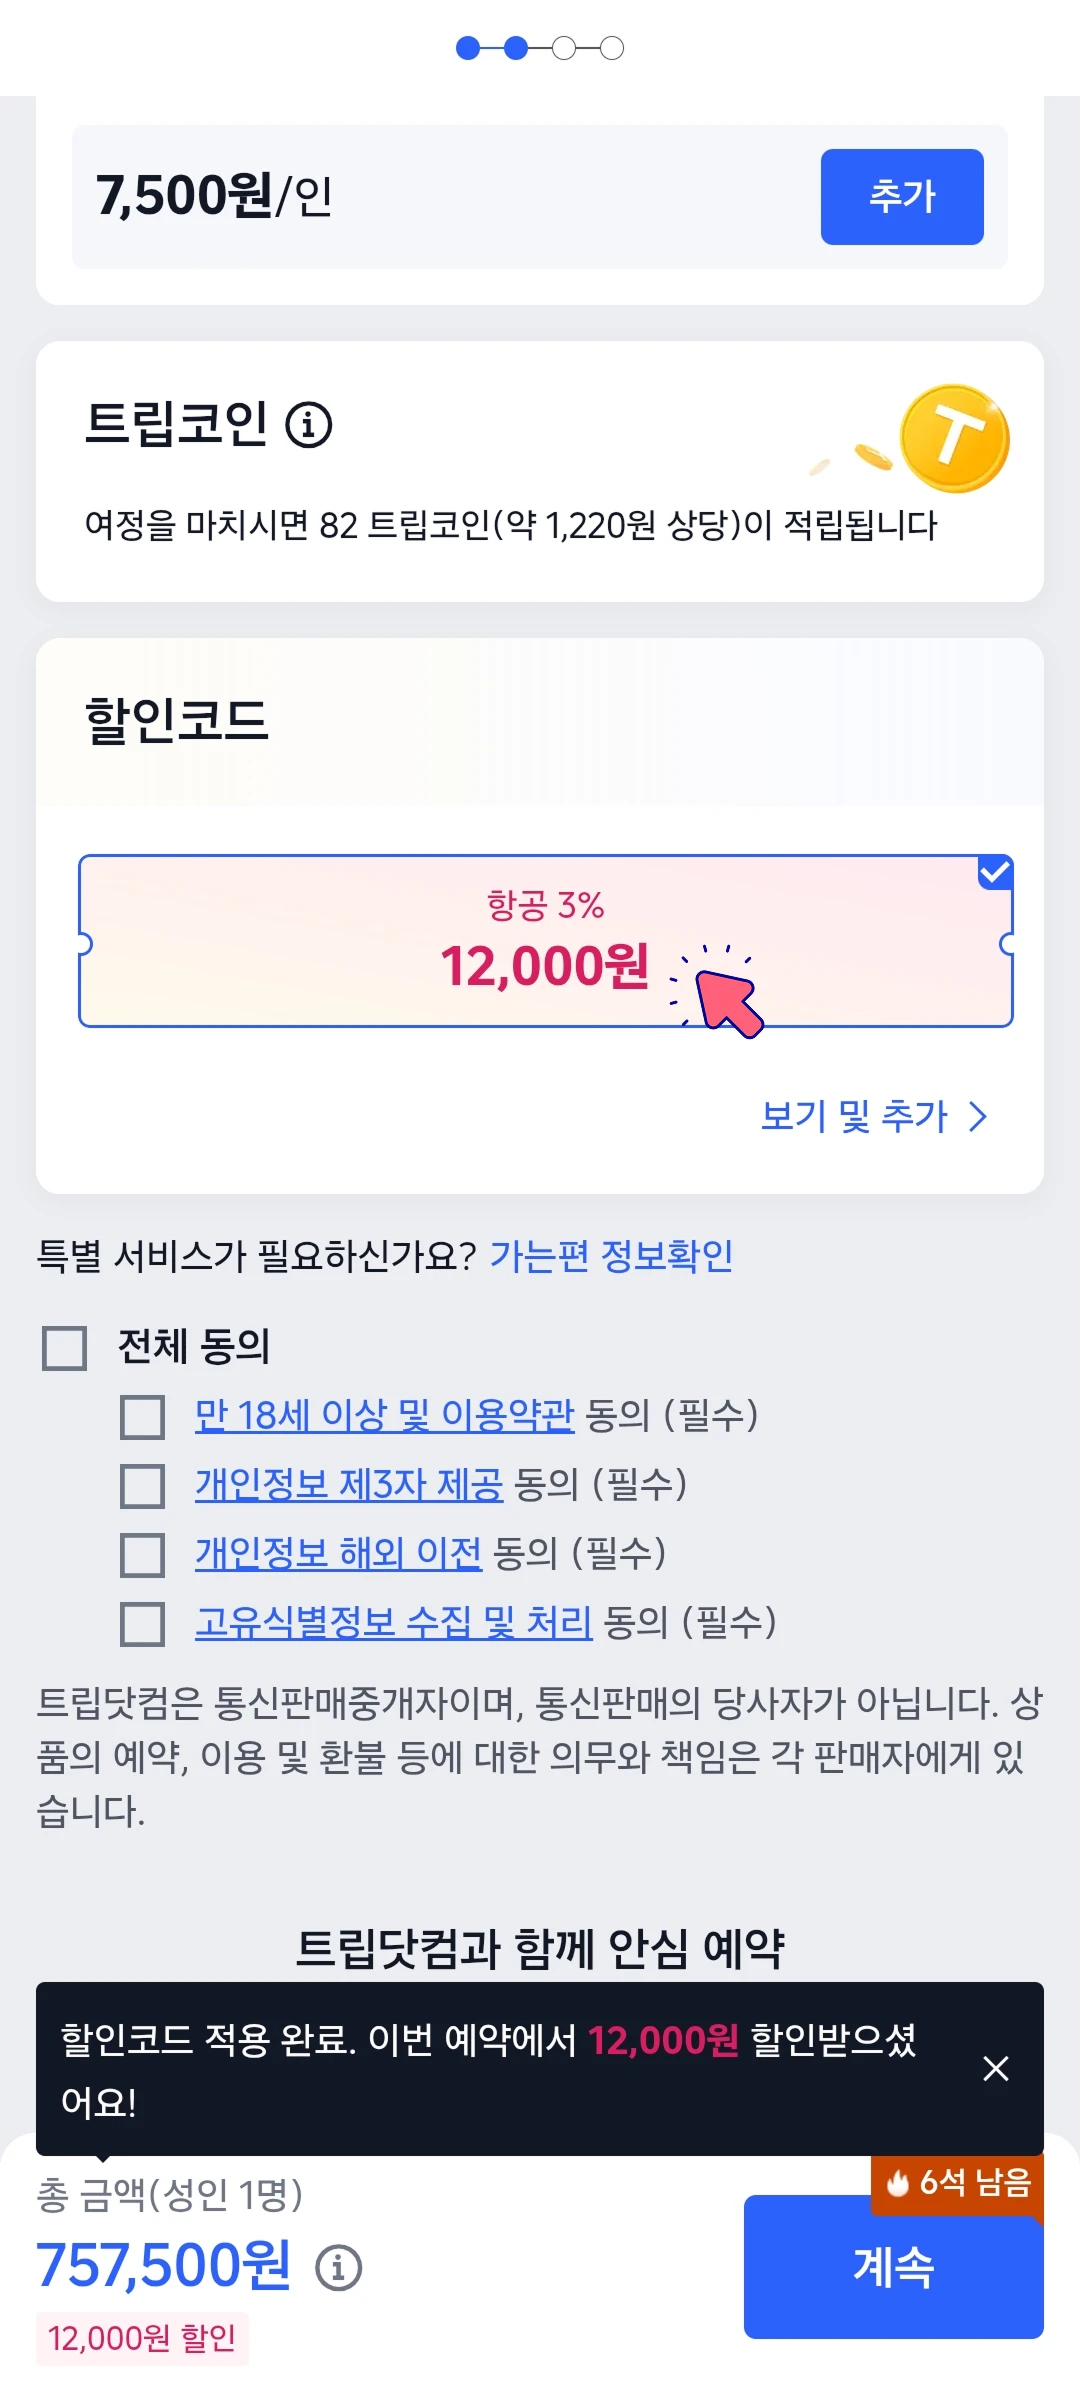This screenshot has width=1080, height=2402.
Task: Tap the info icon next to 트립코인
Action: coord(309,424)
